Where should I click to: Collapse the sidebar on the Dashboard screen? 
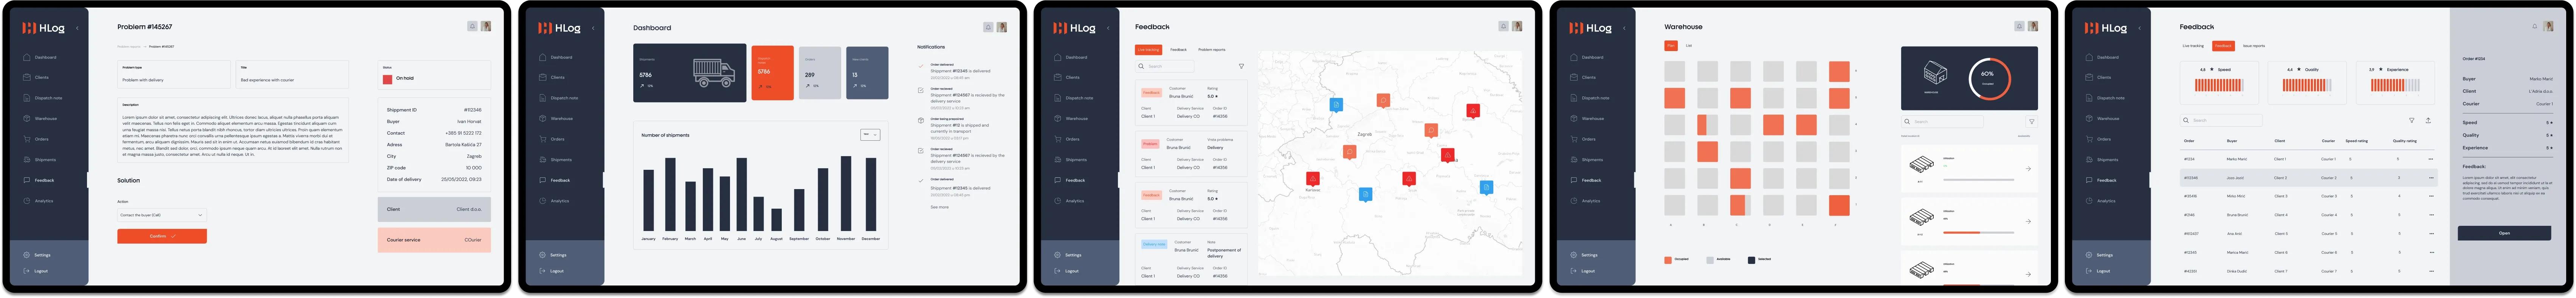pyautogui.click(x=593, y=28)
